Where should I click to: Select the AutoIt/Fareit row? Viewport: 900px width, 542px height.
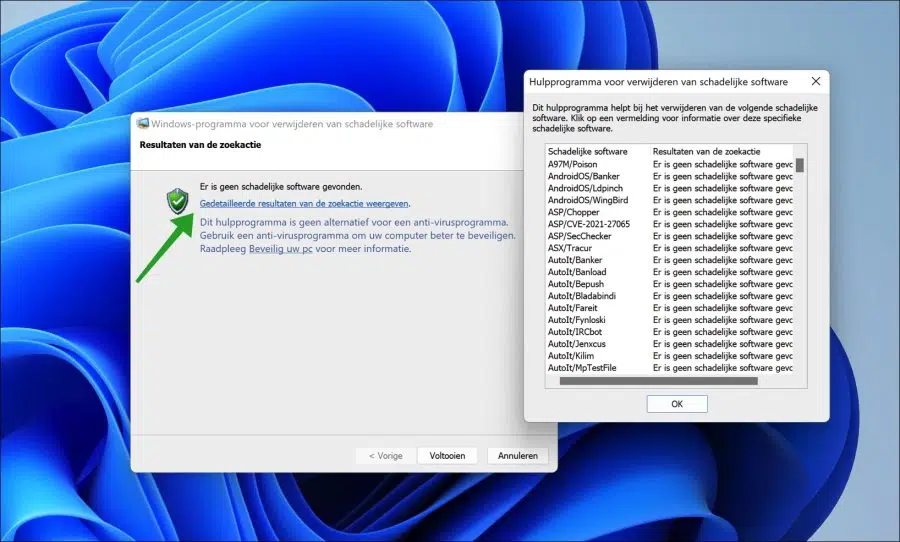coord(669,308)
